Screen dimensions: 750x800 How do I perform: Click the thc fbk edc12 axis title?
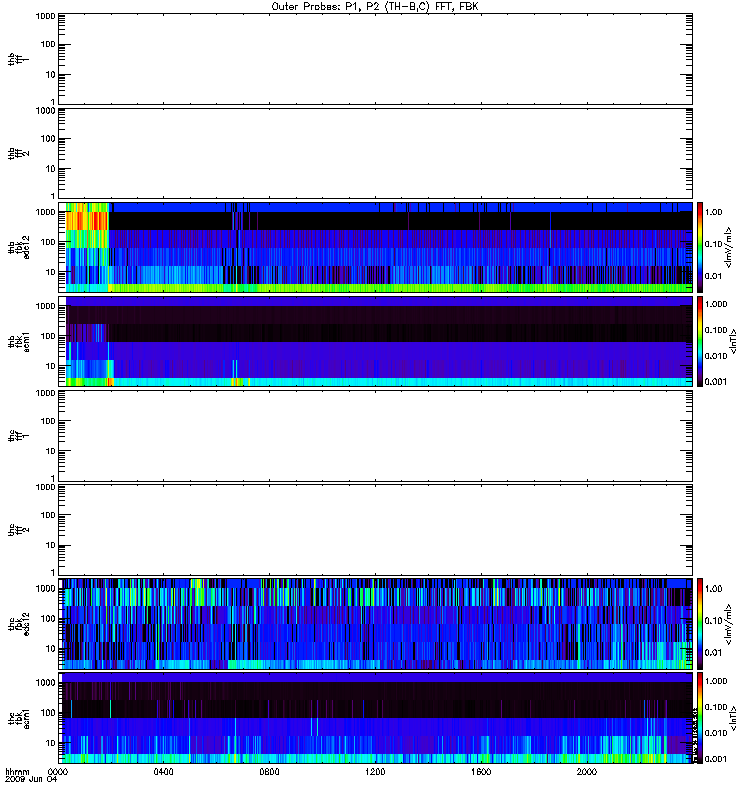[19, 623]
